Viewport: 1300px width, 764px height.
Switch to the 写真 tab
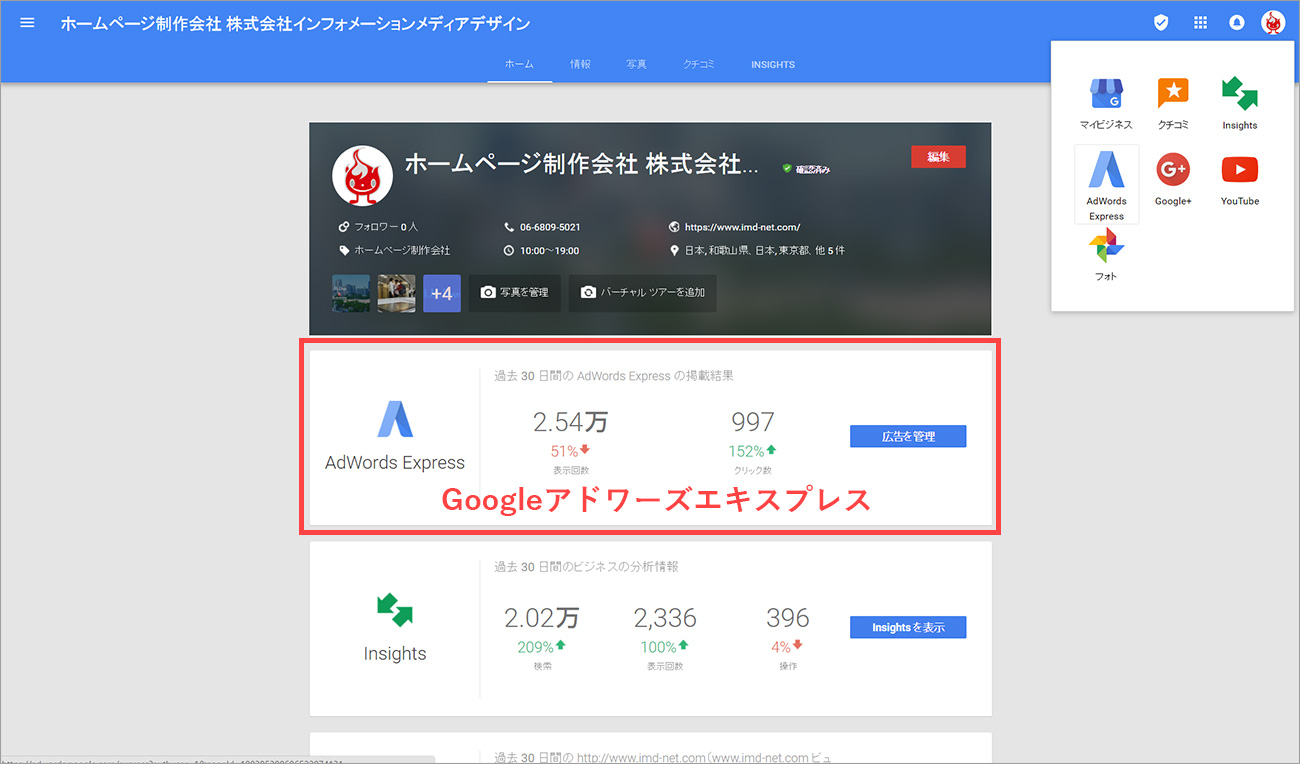click(636, 64)
